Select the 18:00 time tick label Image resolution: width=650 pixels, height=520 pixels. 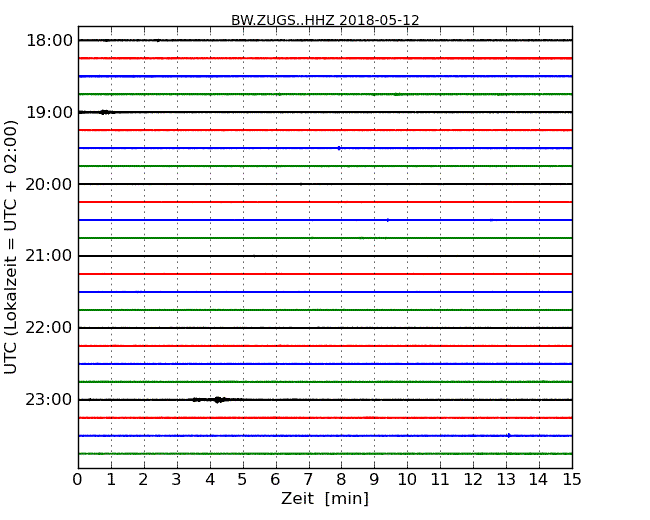49,41
